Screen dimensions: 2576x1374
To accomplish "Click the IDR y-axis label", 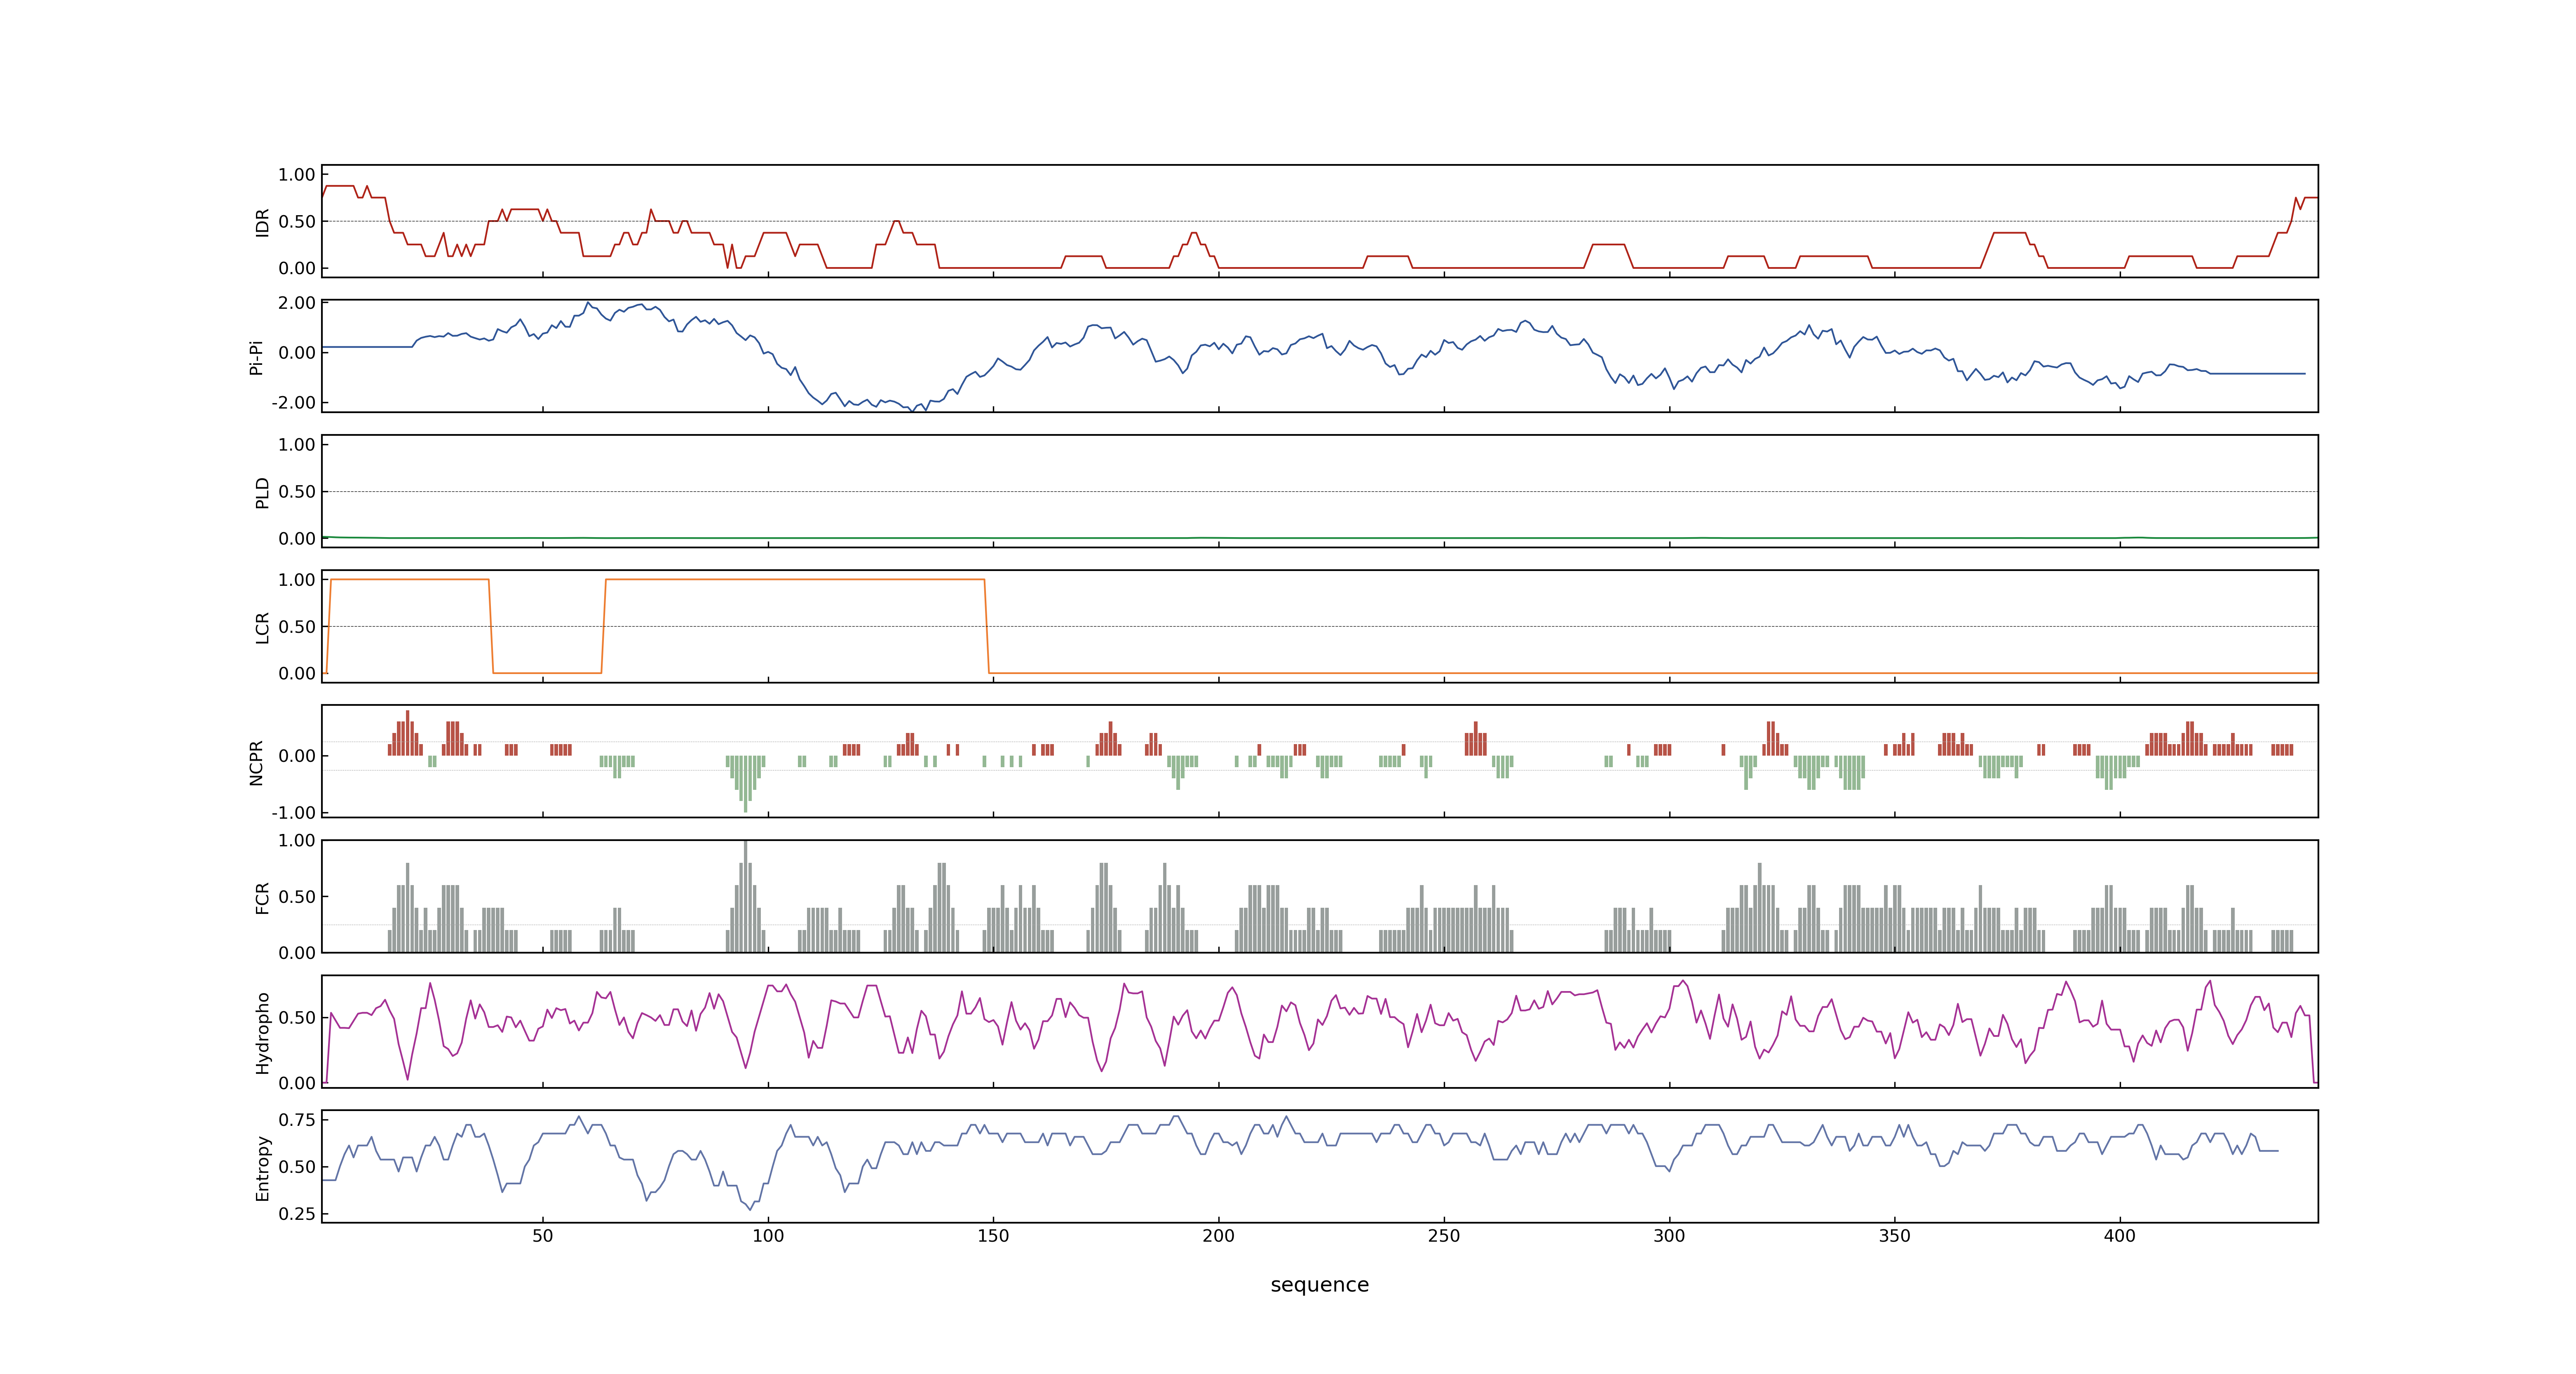I will pos(262,222).
